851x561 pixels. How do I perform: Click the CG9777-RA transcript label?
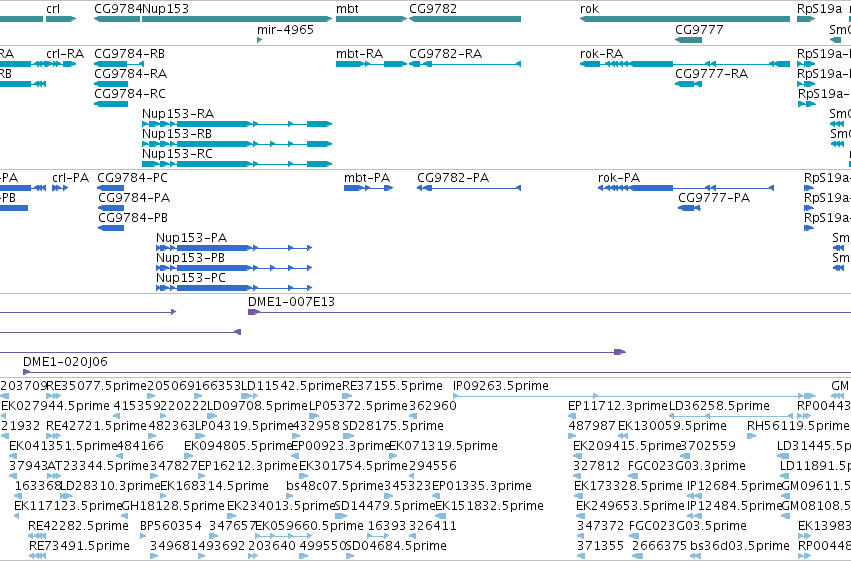click(x=712, y=74)
